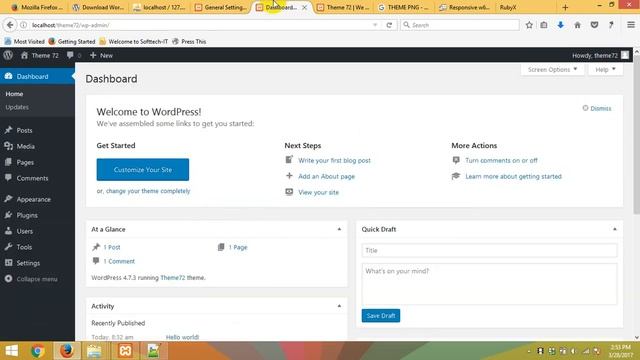This screenshot has width=640, height=360.
Task: Open the Press This bookmark
Action: click(x=189, y=41)
